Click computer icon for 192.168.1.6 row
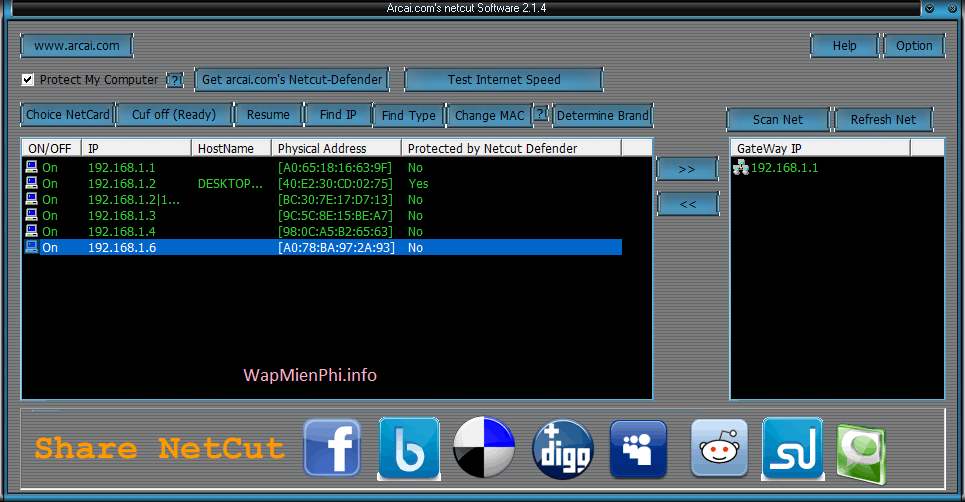The image size is (965, 502). (x=31, y=247)
